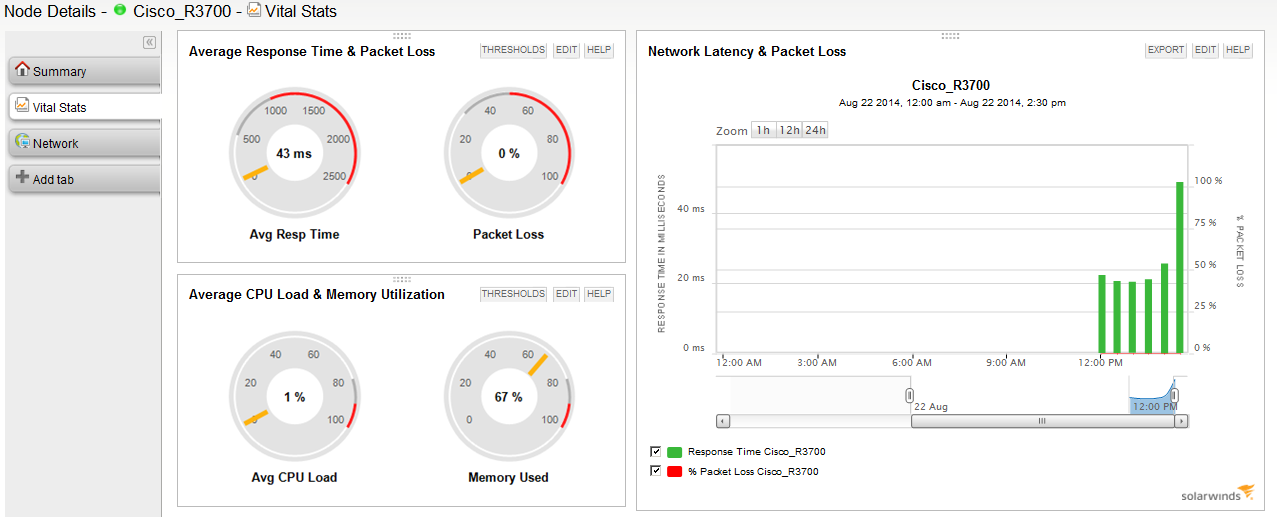Set chart zoom to 24h
Viewport: 1277px width, 517px height.
click(815, 130)
